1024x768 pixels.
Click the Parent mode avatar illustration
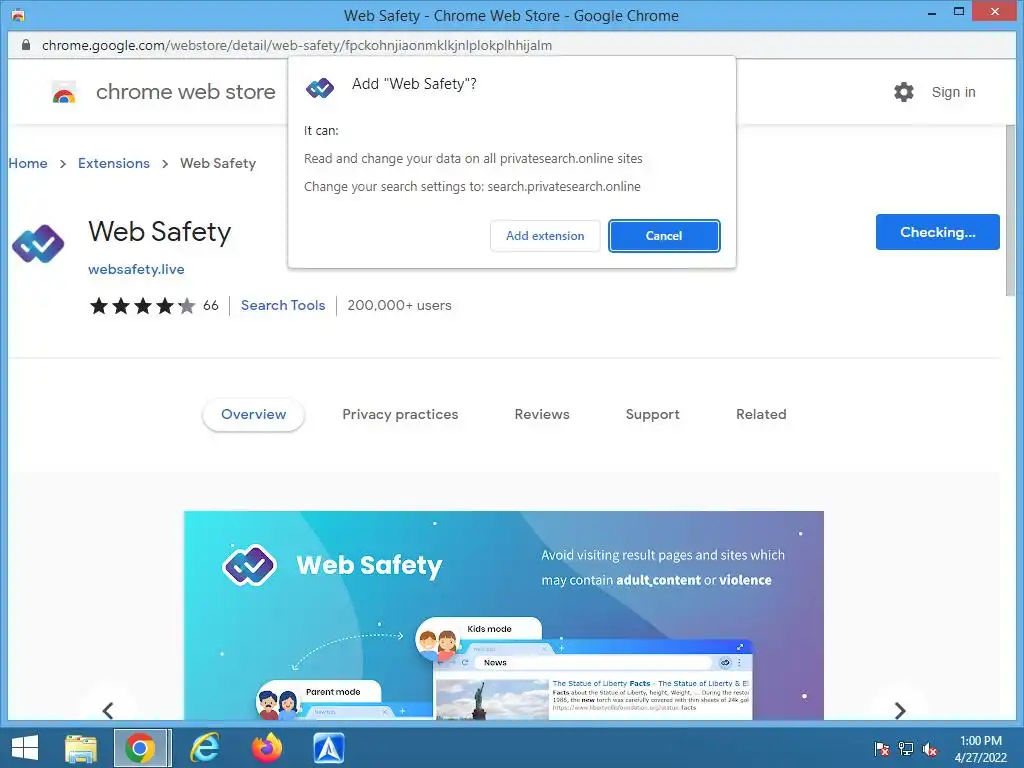pos(278,704)
